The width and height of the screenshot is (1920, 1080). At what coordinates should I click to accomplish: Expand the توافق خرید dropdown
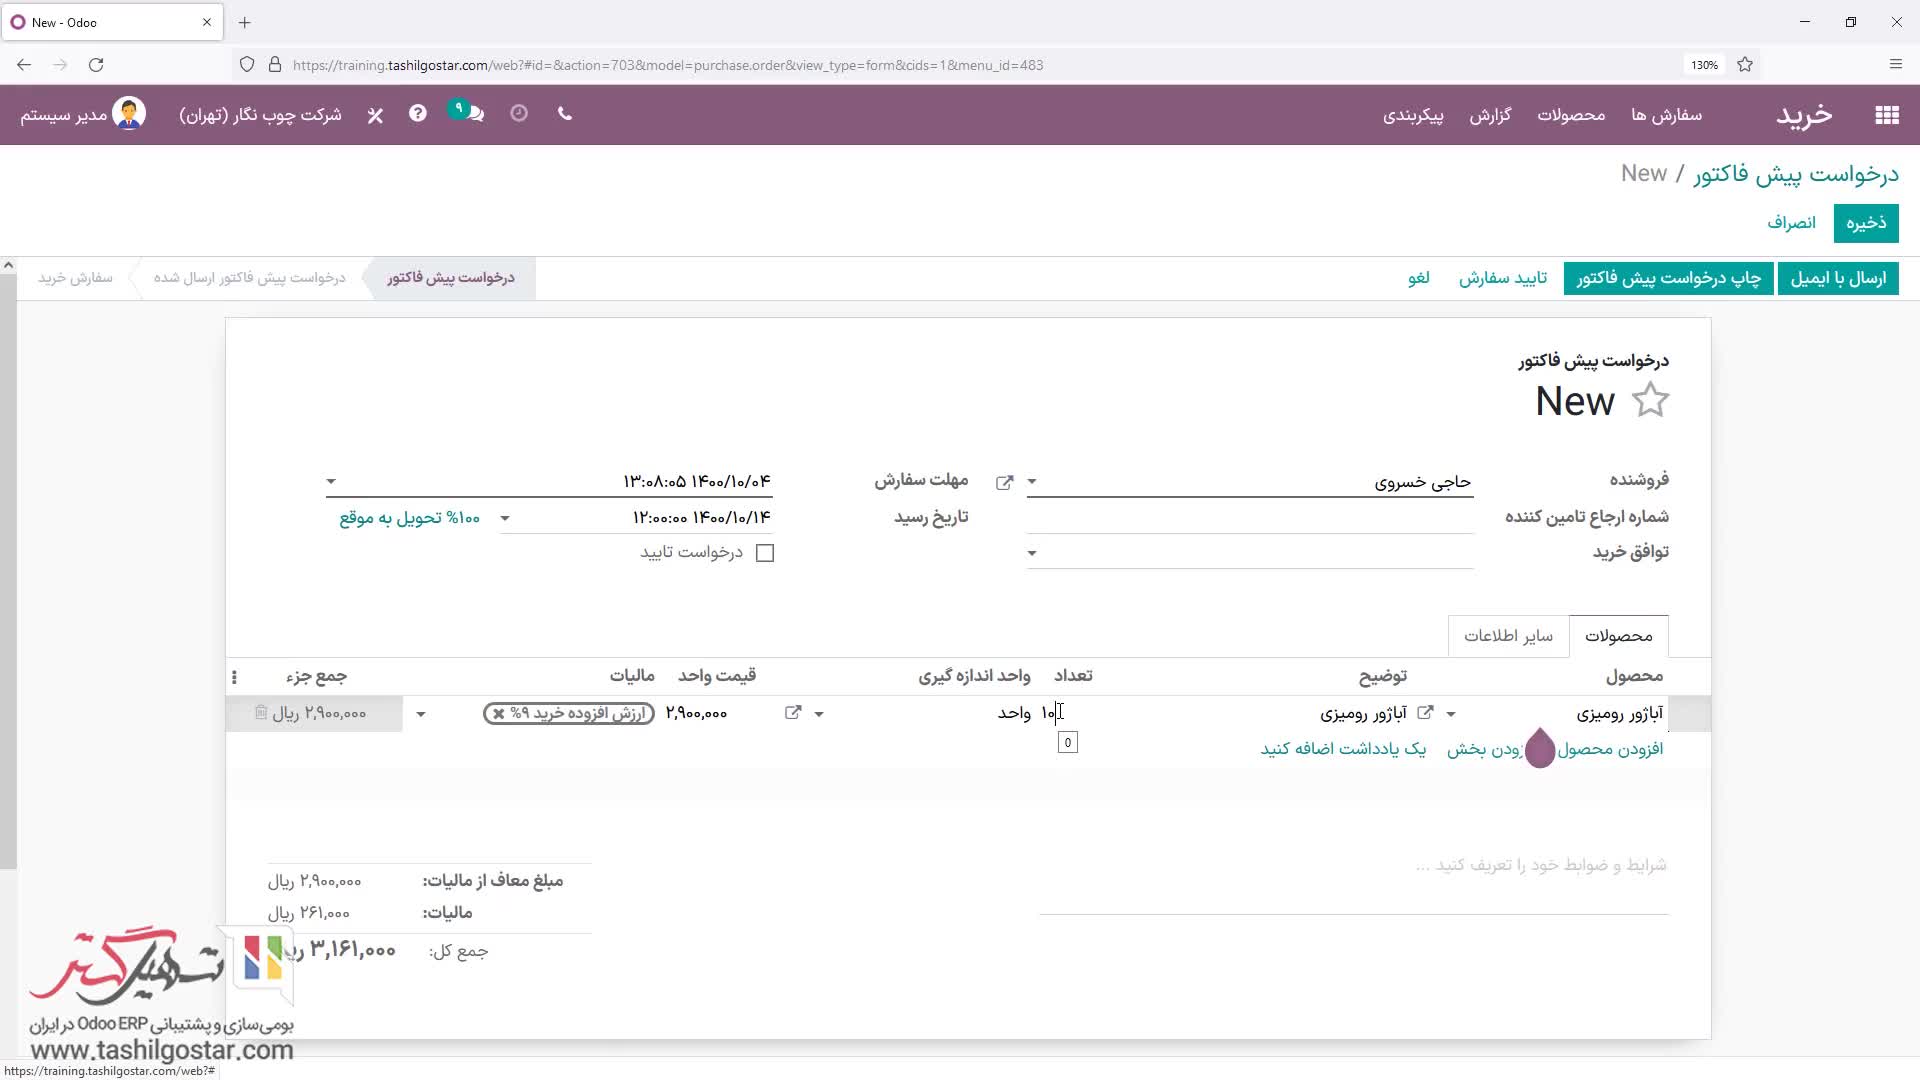pos(1032,553)
